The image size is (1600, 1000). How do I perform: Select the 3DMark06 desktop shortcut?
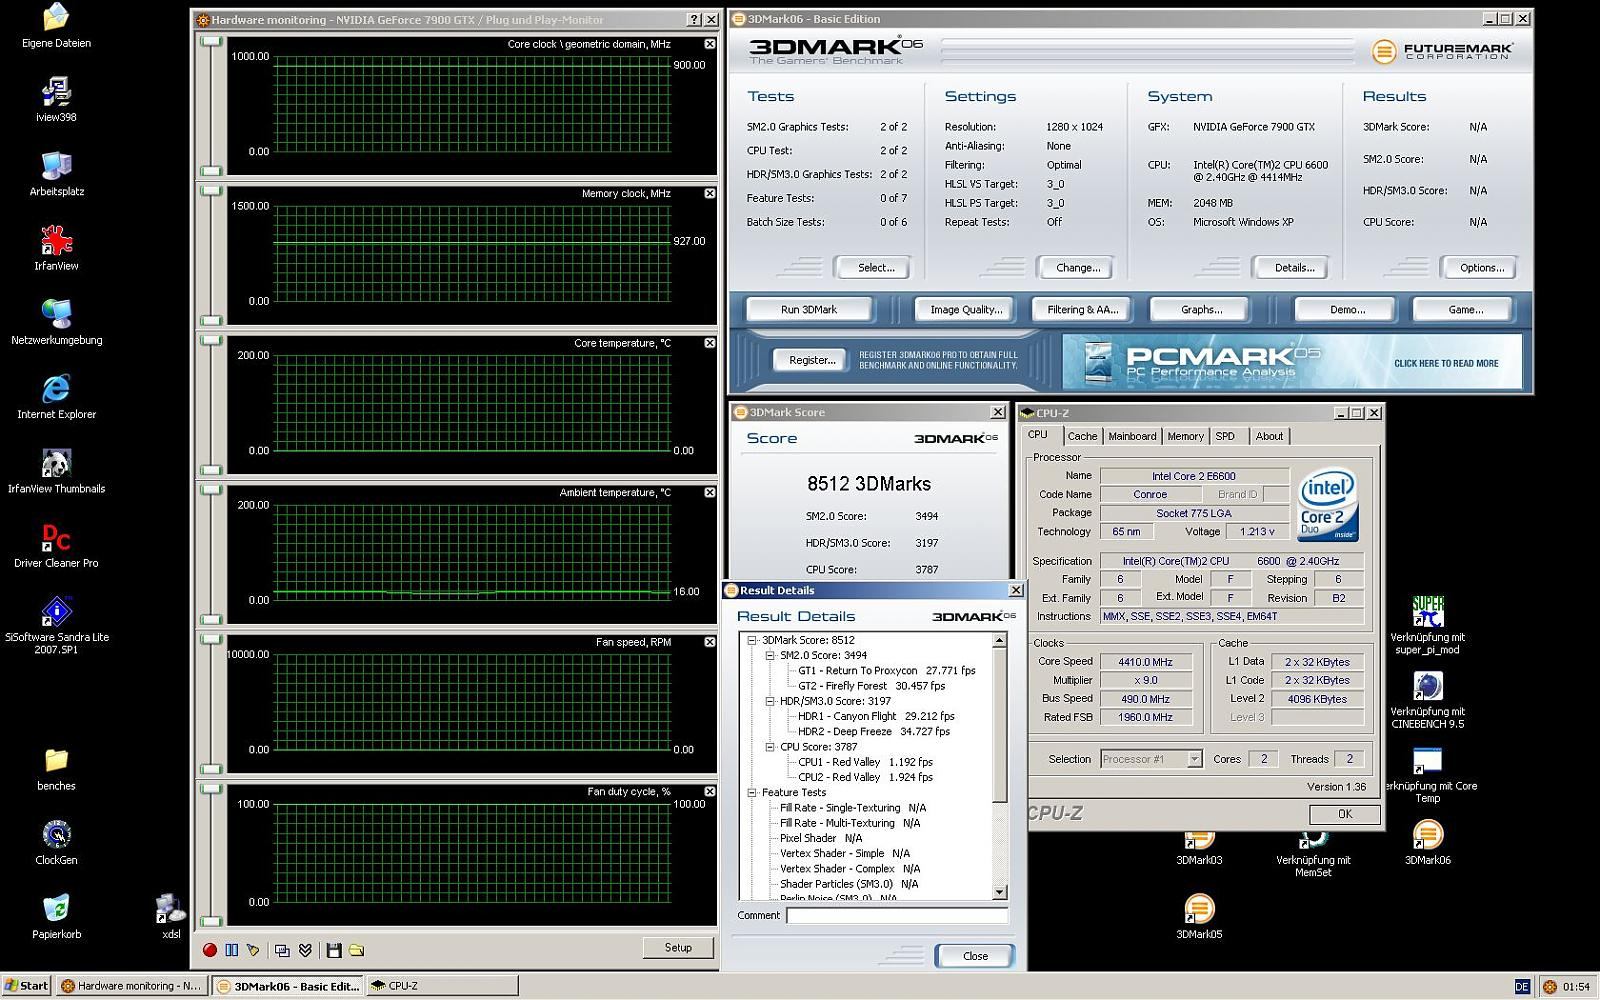(1427, 842)
